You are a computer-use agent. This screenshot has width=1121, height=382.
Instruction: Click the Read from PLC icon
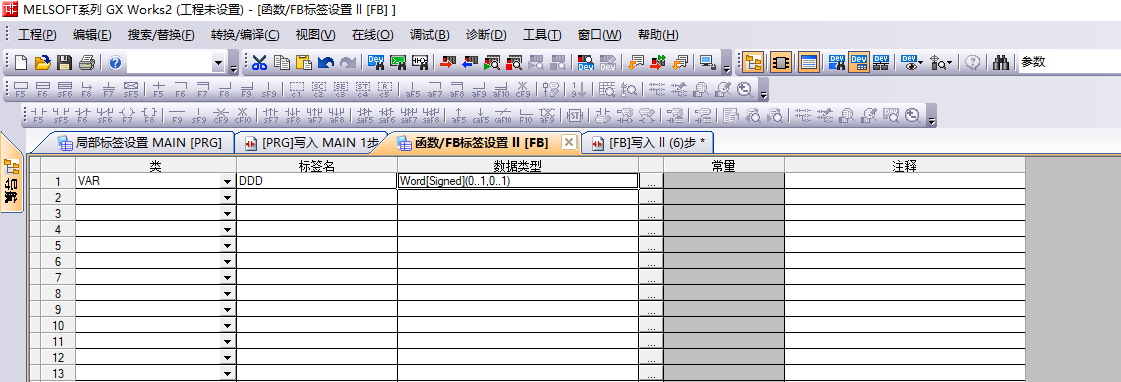[x=470, y=63]
